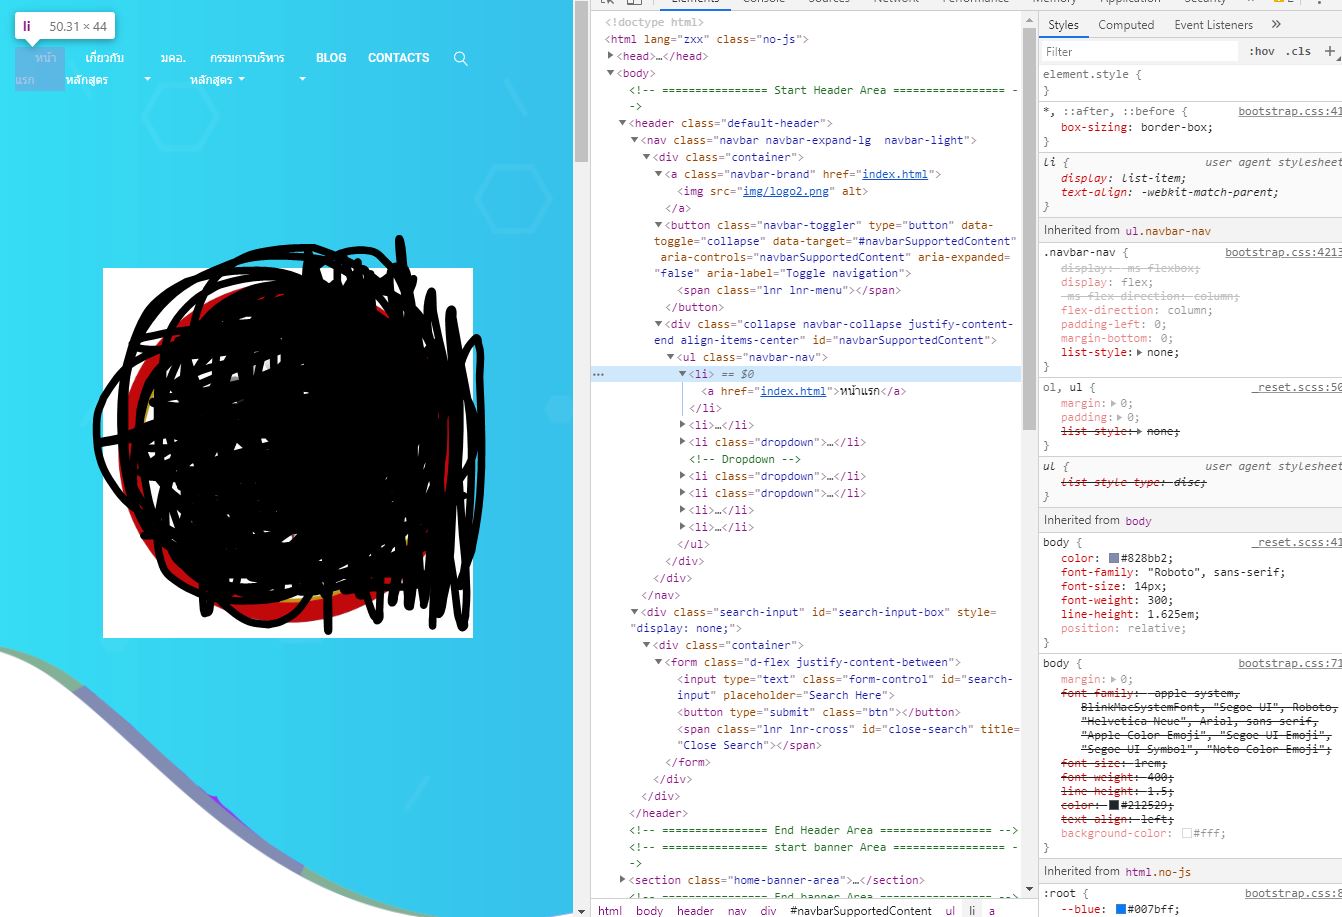Open the _reset.scss:50 source link
Image resolution: width=1342 pixels, height=917 pixels.
pos(1296,387)
